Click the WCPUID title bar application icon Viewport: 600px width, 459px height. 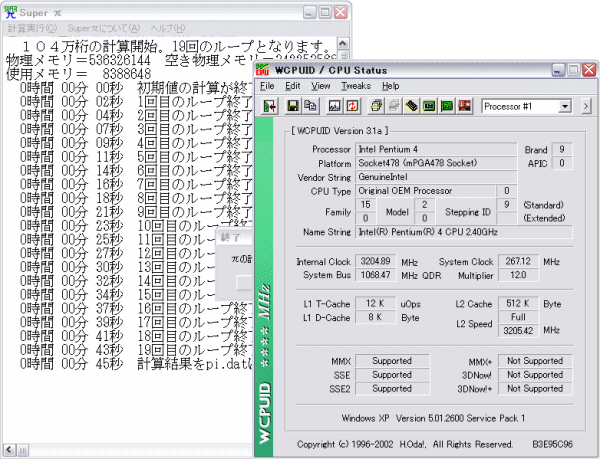tap(262, 70)
